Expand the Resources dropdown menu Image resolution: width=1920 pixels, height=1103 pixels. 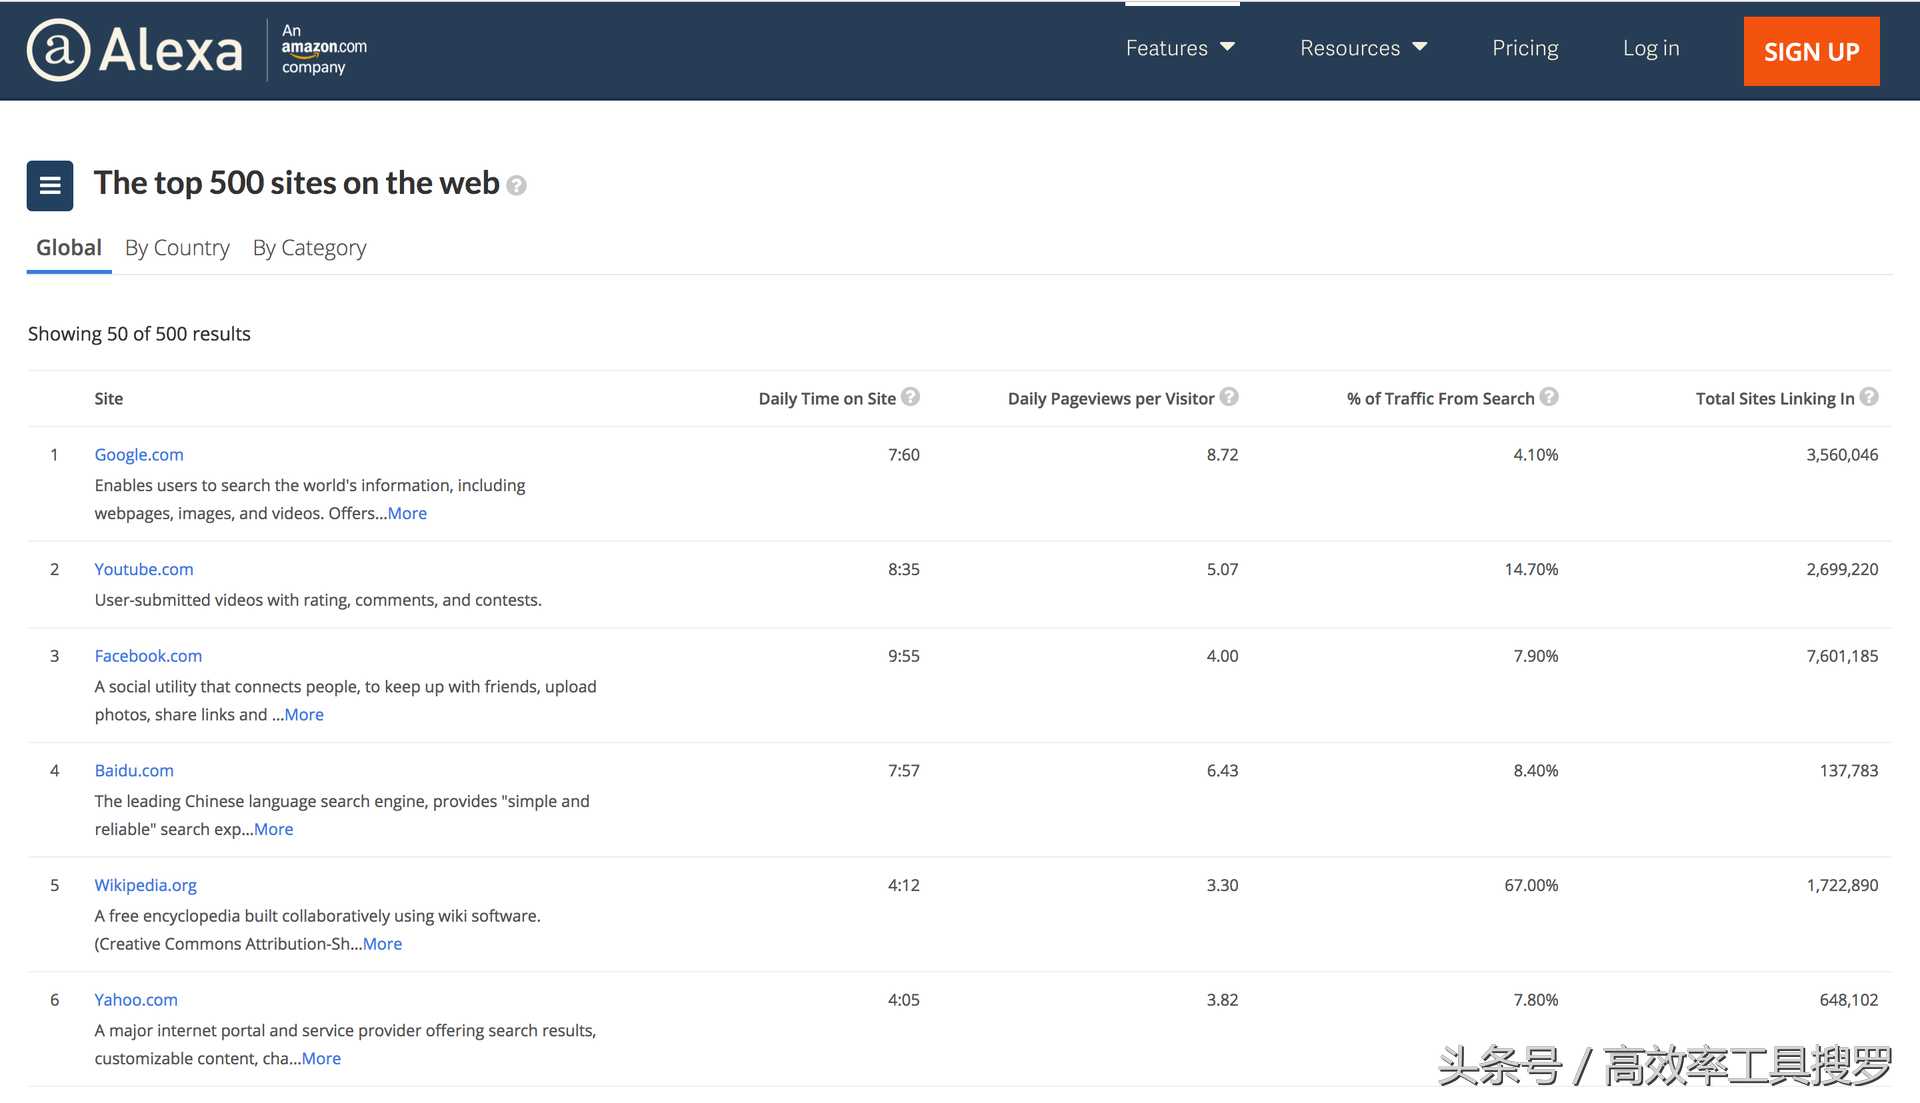click(1364, 48)
